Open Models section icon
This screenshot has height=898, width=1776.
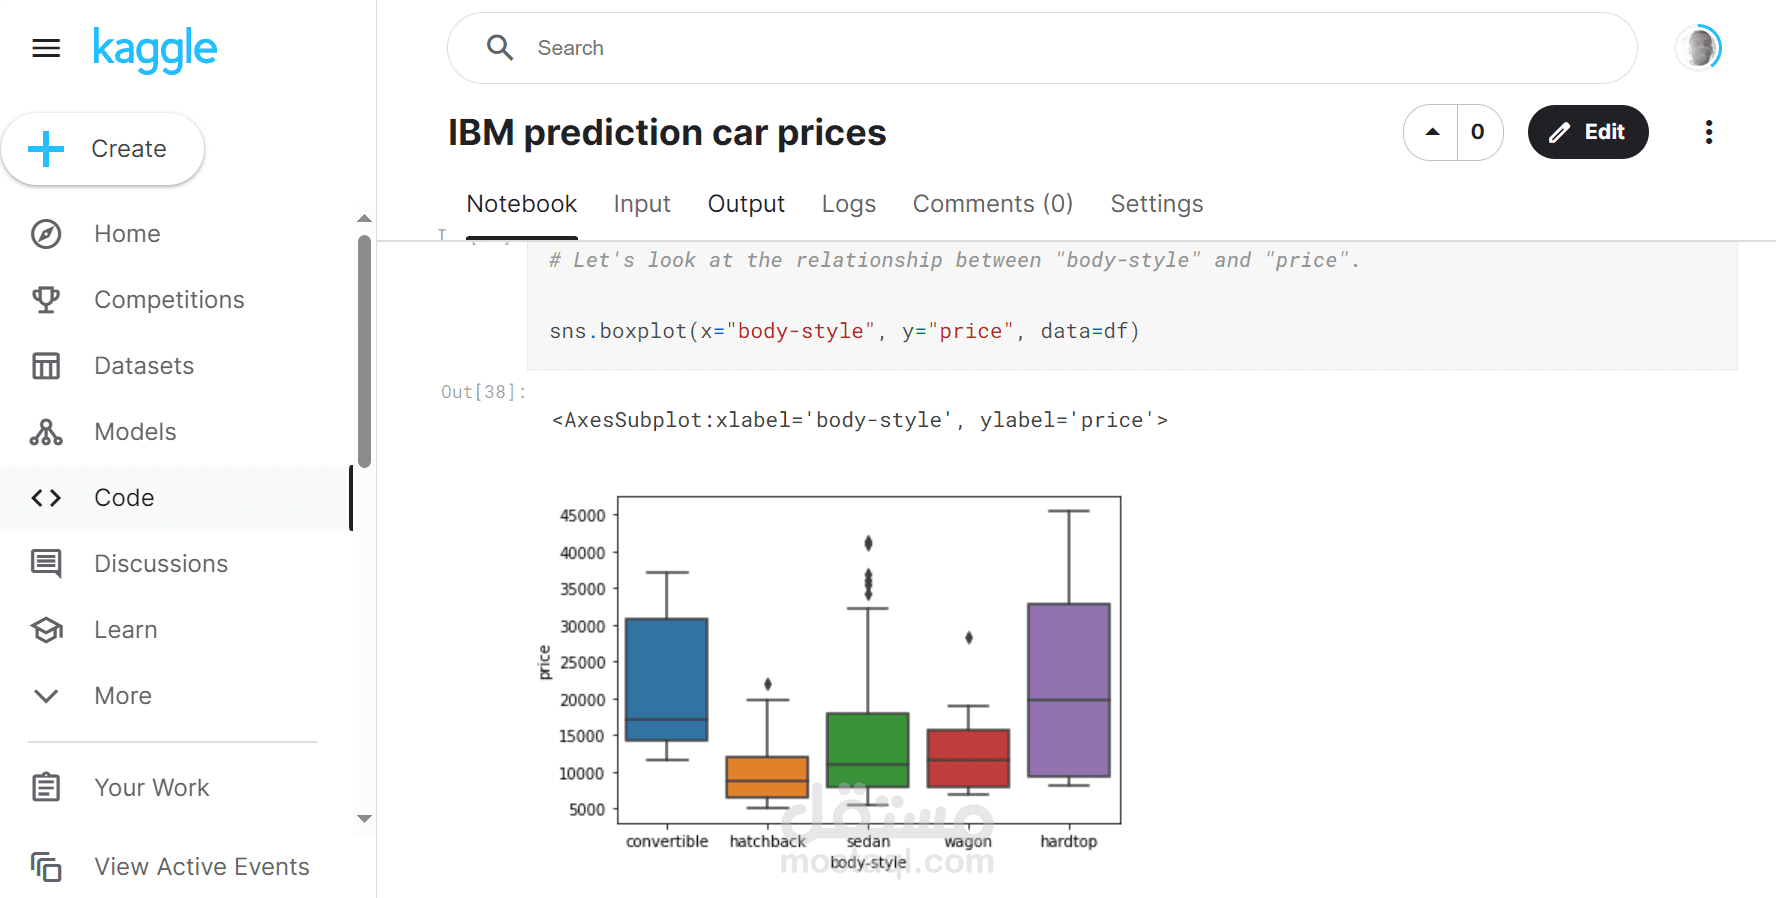tap(46, 432)
